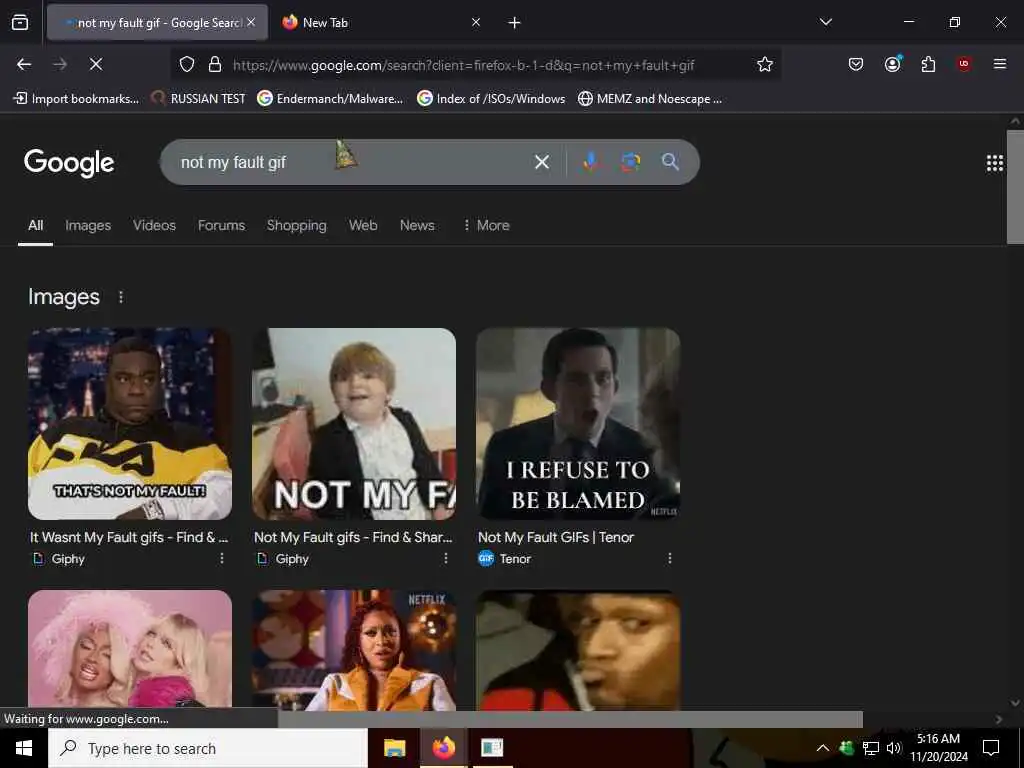Switch to Images results
Viewport: 1024px width, 768px height.
88,225
